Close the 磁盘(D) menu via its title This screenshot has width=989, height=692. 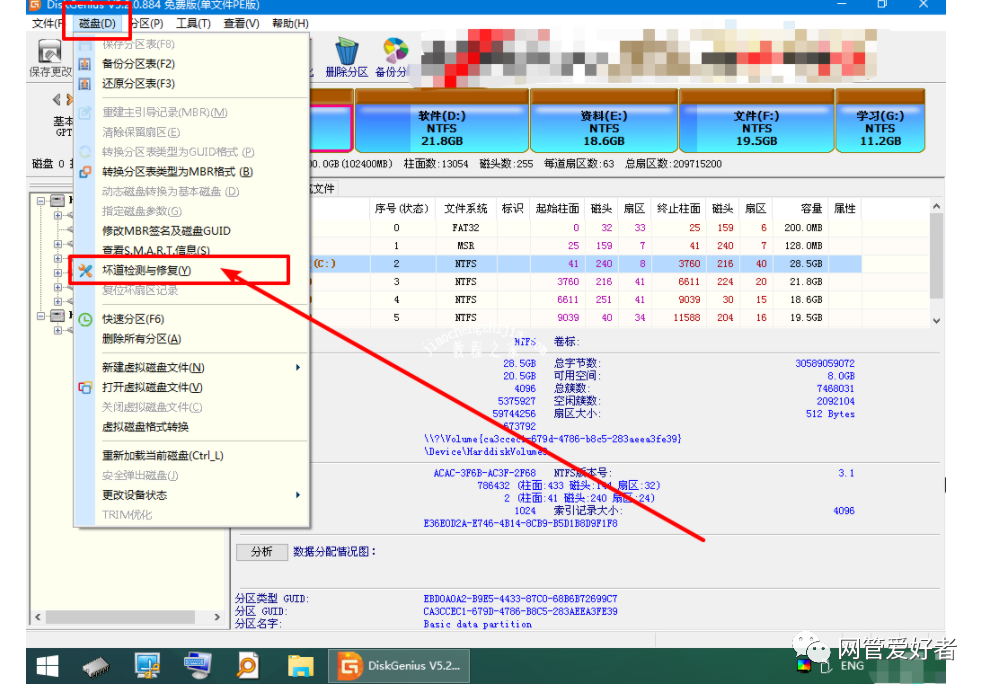click(x=97, y=23)
